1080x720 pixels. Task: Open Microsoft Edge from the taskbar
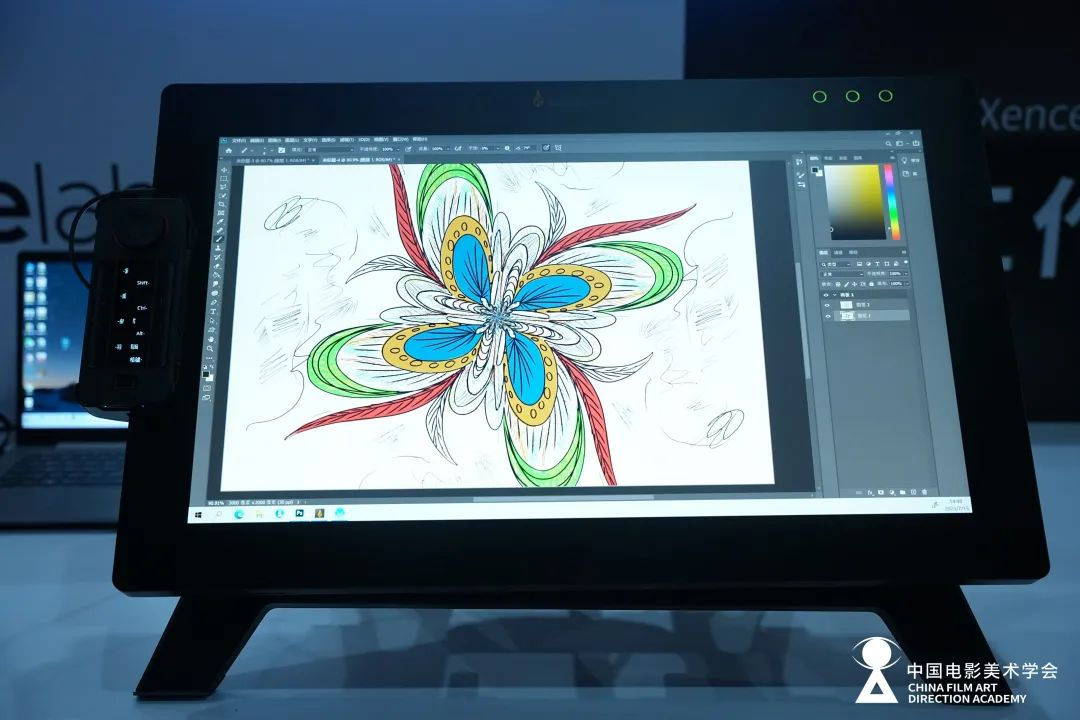(239, 514)
